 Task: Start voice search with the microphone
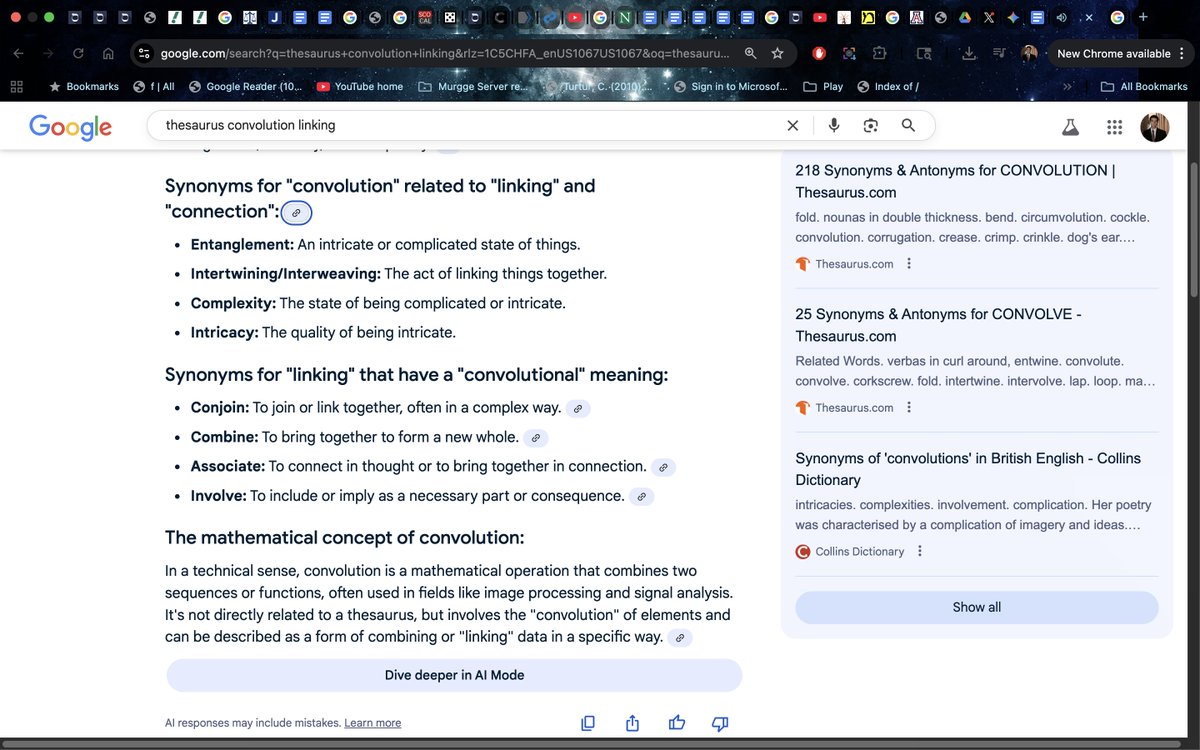pyautogui.click(x=834, y=125)
